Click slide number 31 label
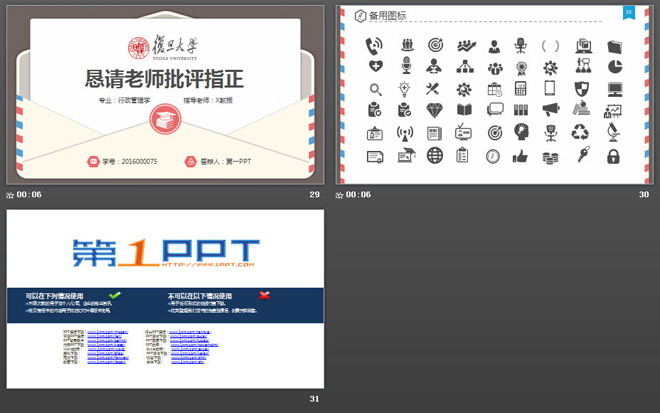 (314, 399)
